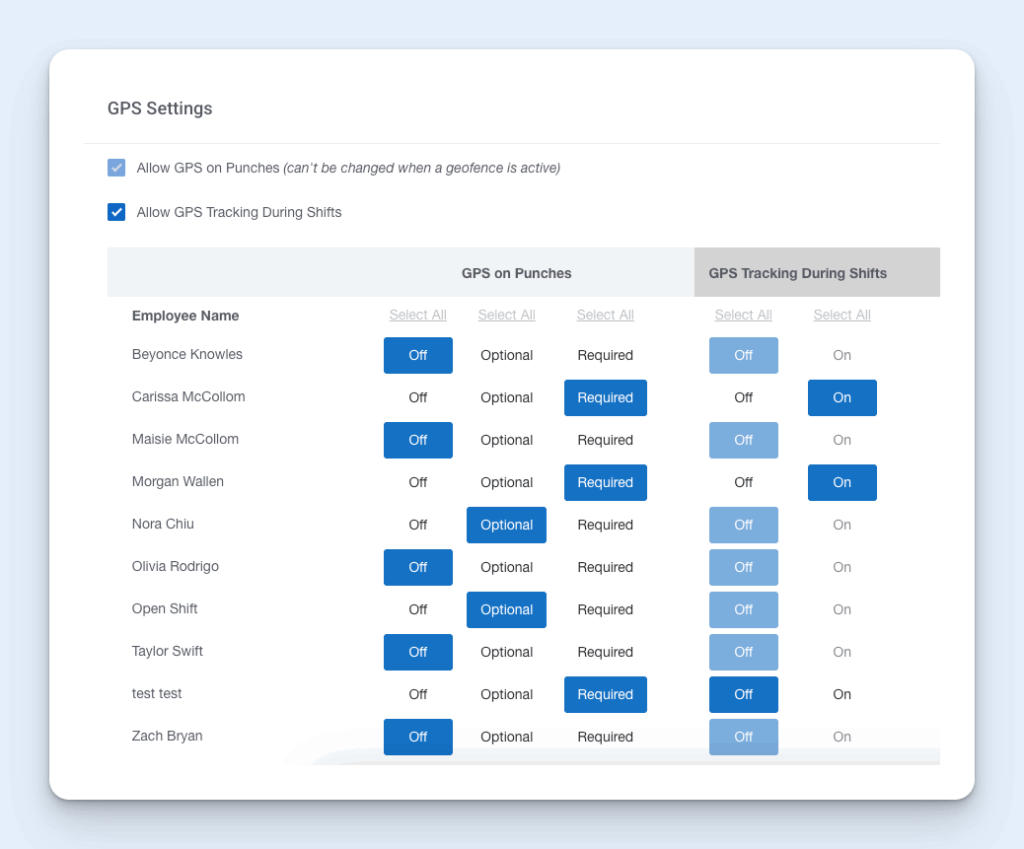Enable GPS tracking On for Taylor Swift
Image resolution: width=1024 pixels, height=849 pixels.
tap(841, 651)
